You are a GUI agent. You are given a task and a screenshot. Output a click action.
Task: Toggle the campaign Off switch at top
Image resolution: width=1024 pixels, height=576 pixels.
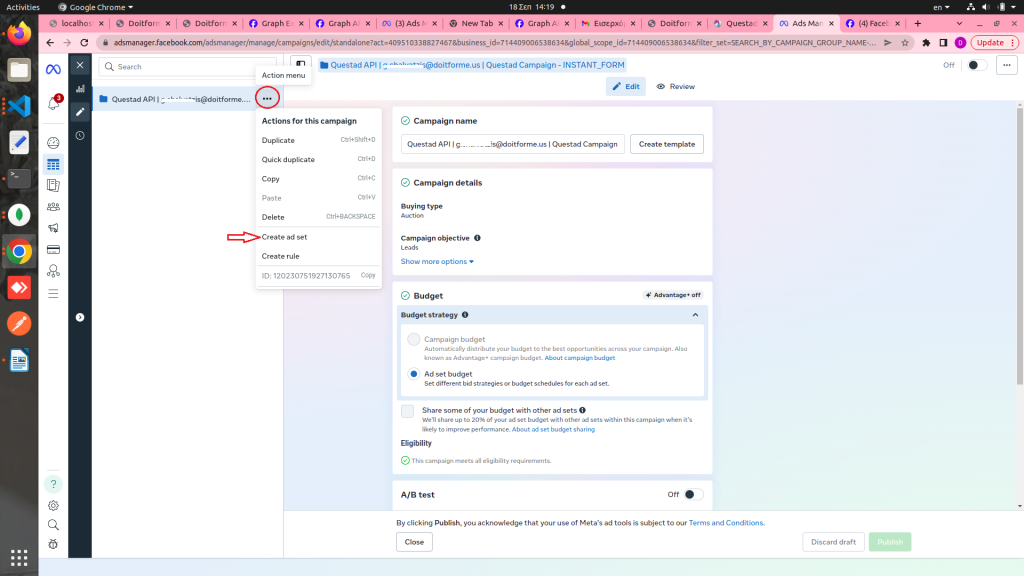tap(975, 65)
